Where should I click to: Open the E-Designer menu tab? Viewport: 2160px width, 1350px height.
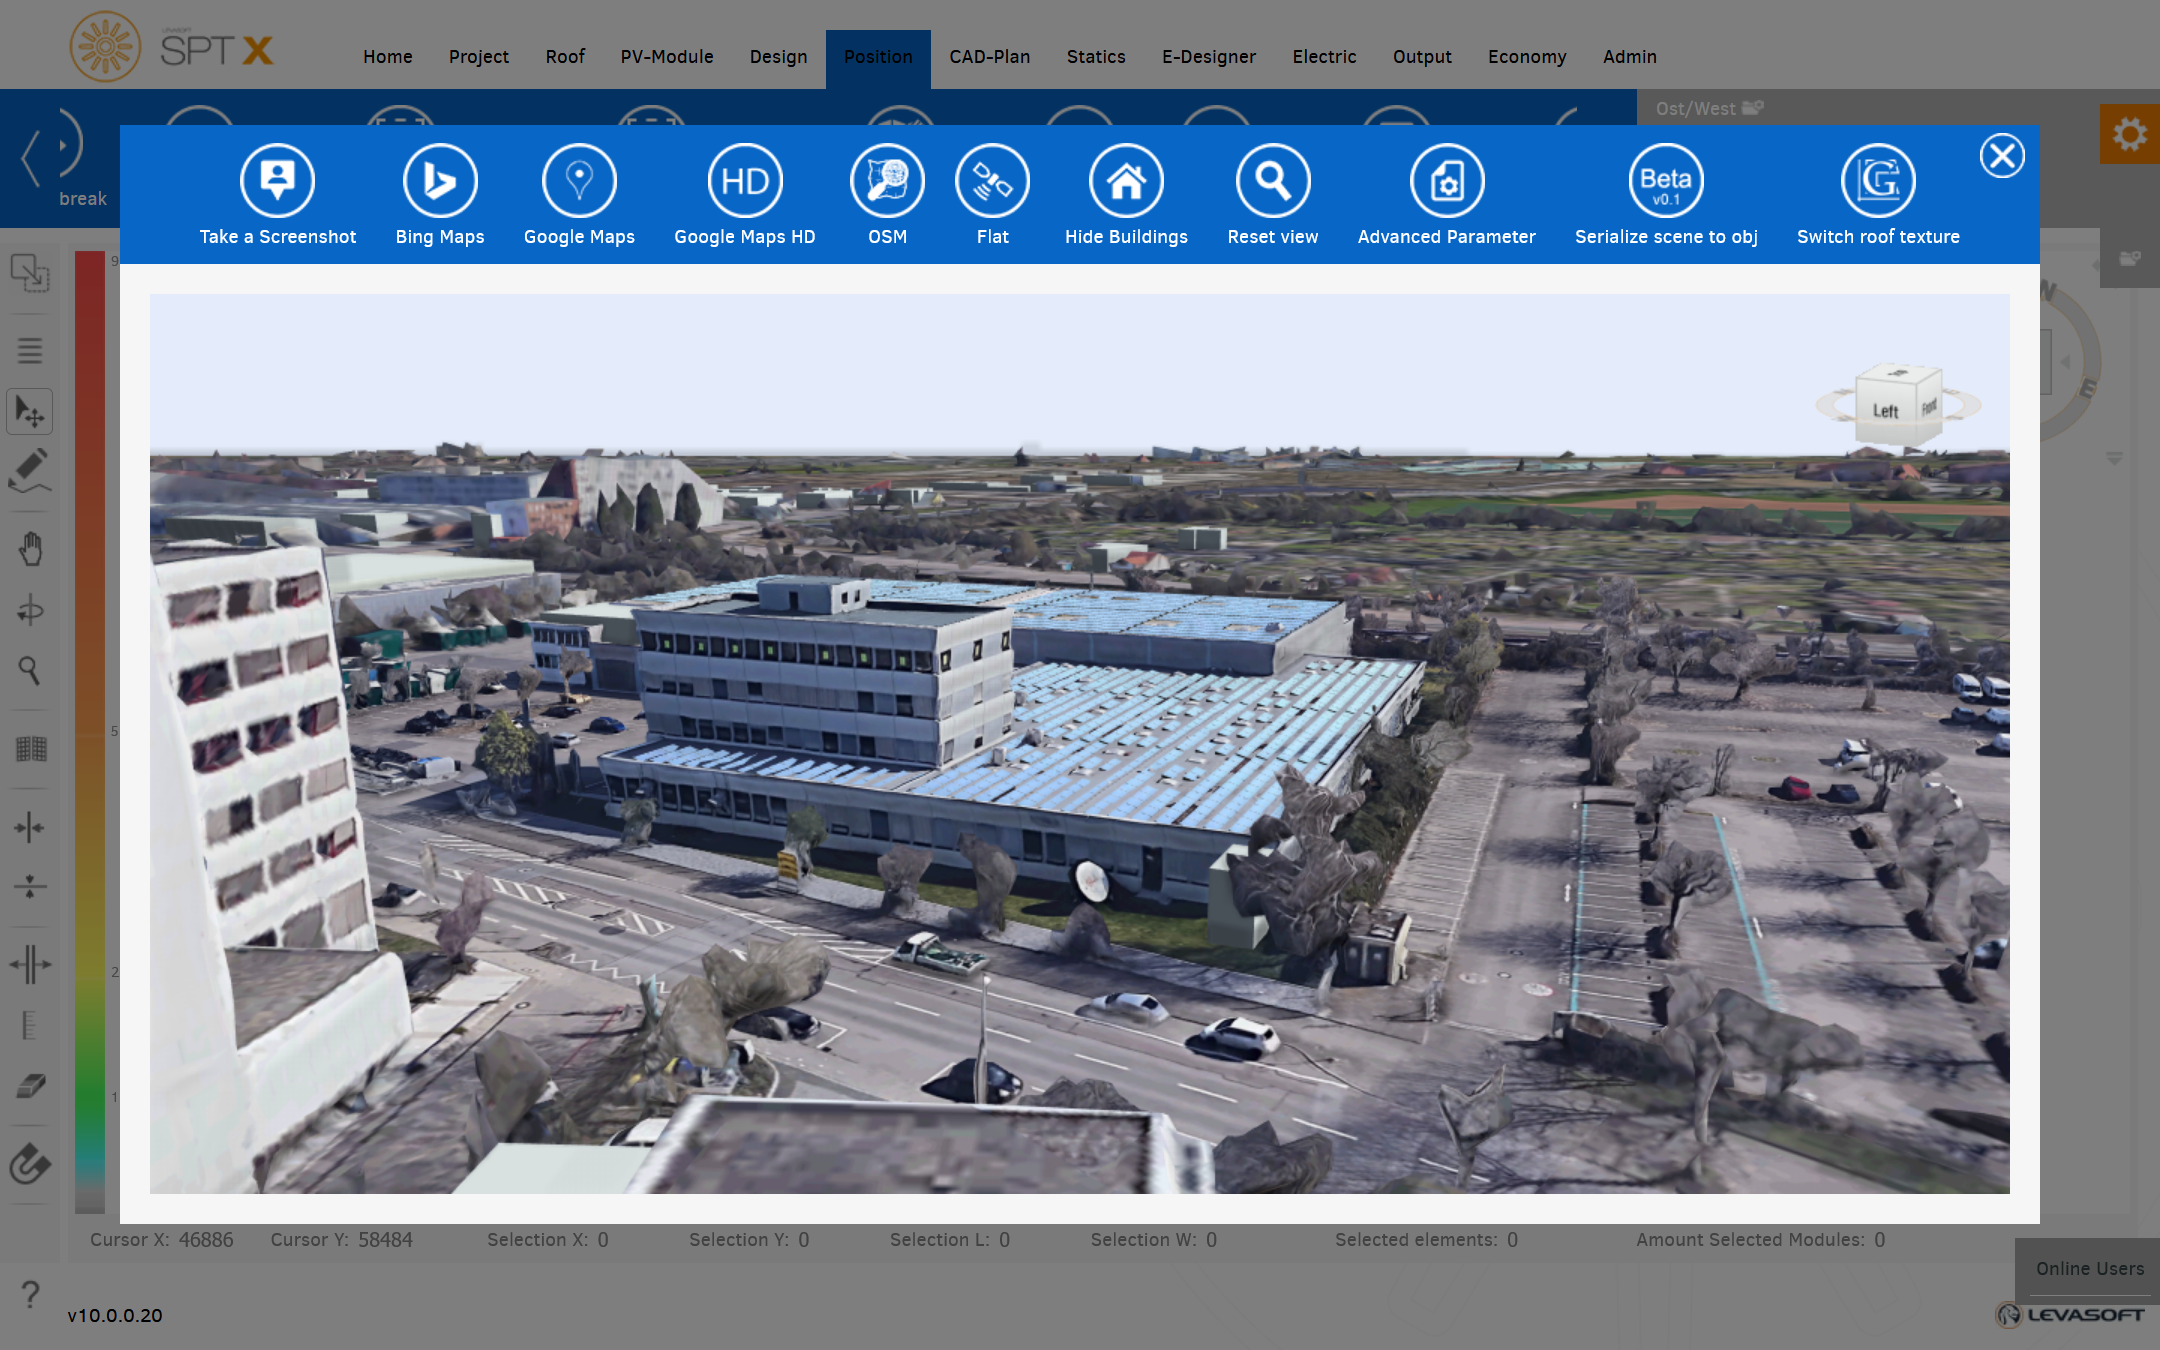[x=1208, y=57]
